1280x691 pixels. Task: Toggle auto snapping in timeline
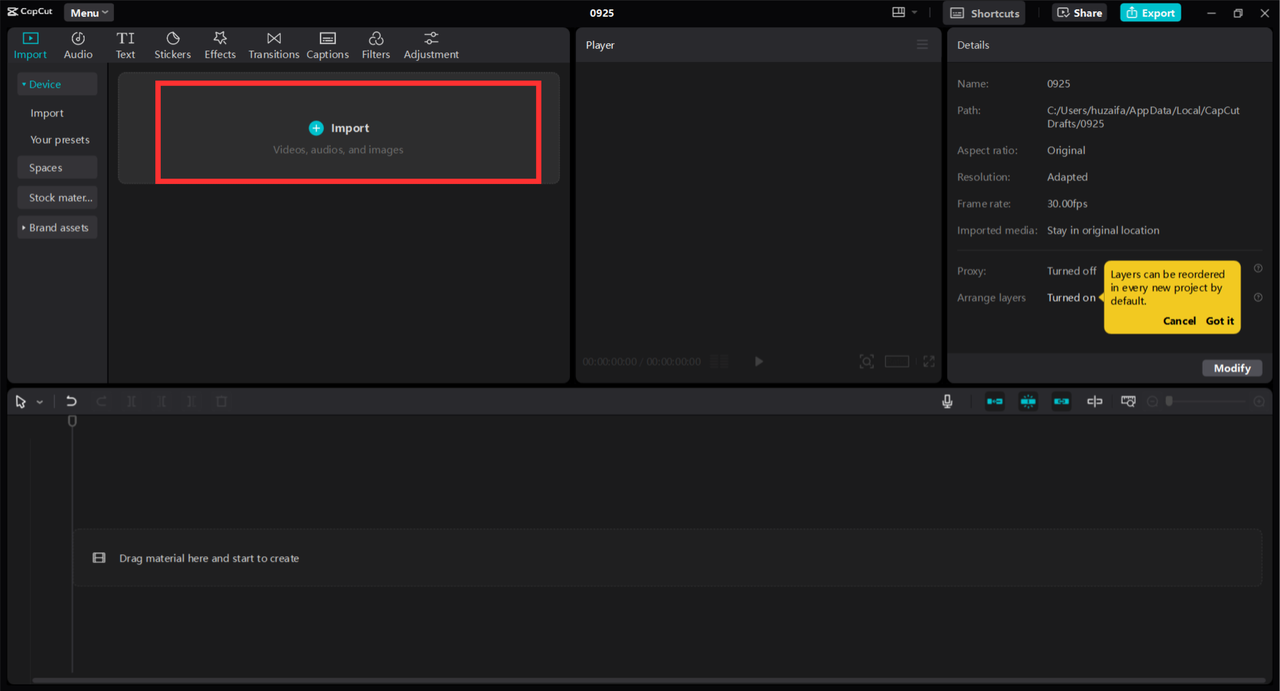pos(1028,401)
